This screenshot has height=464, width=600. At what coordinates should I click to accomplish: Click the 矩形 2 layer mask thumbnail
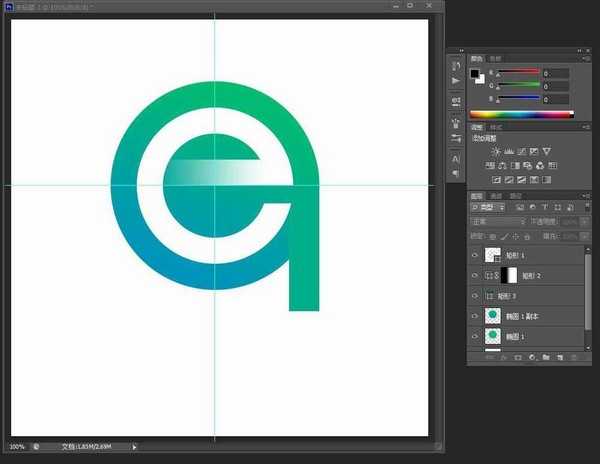(x=510, y=276)
